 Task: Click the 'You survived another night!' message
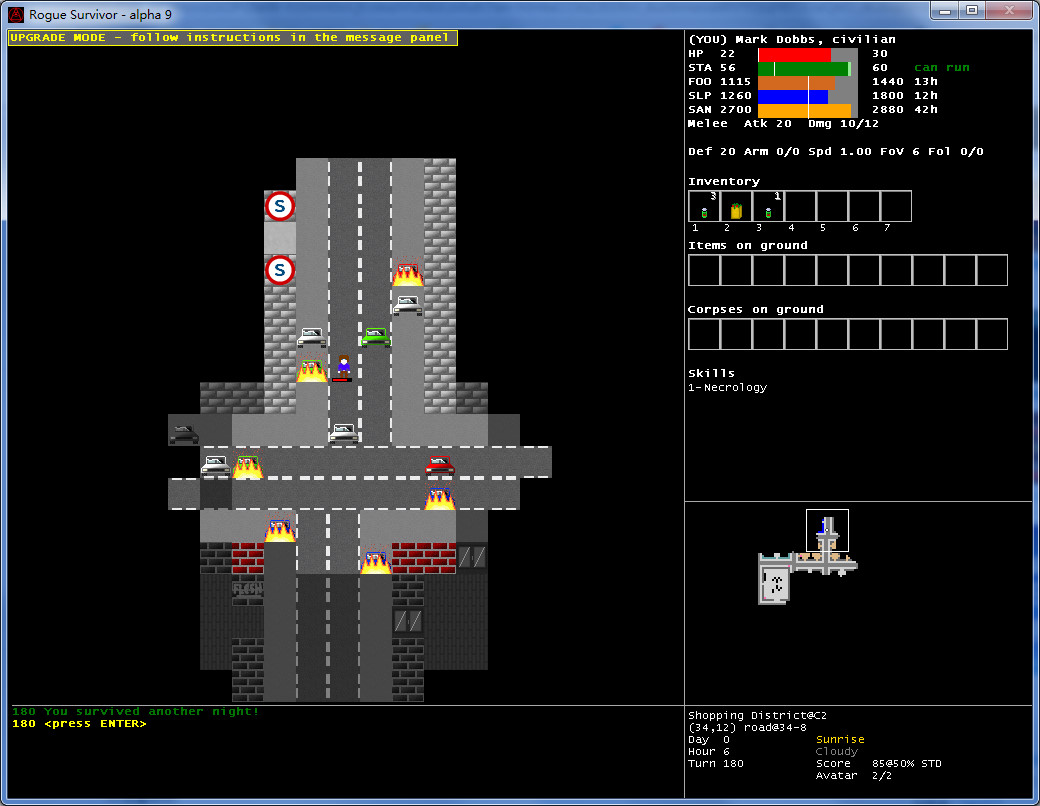pos(151,711)
